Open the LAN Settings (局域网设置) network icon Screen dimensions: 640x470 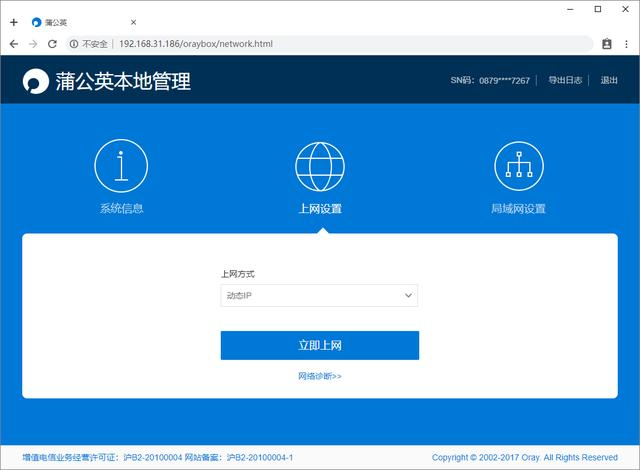pos(518,166)
